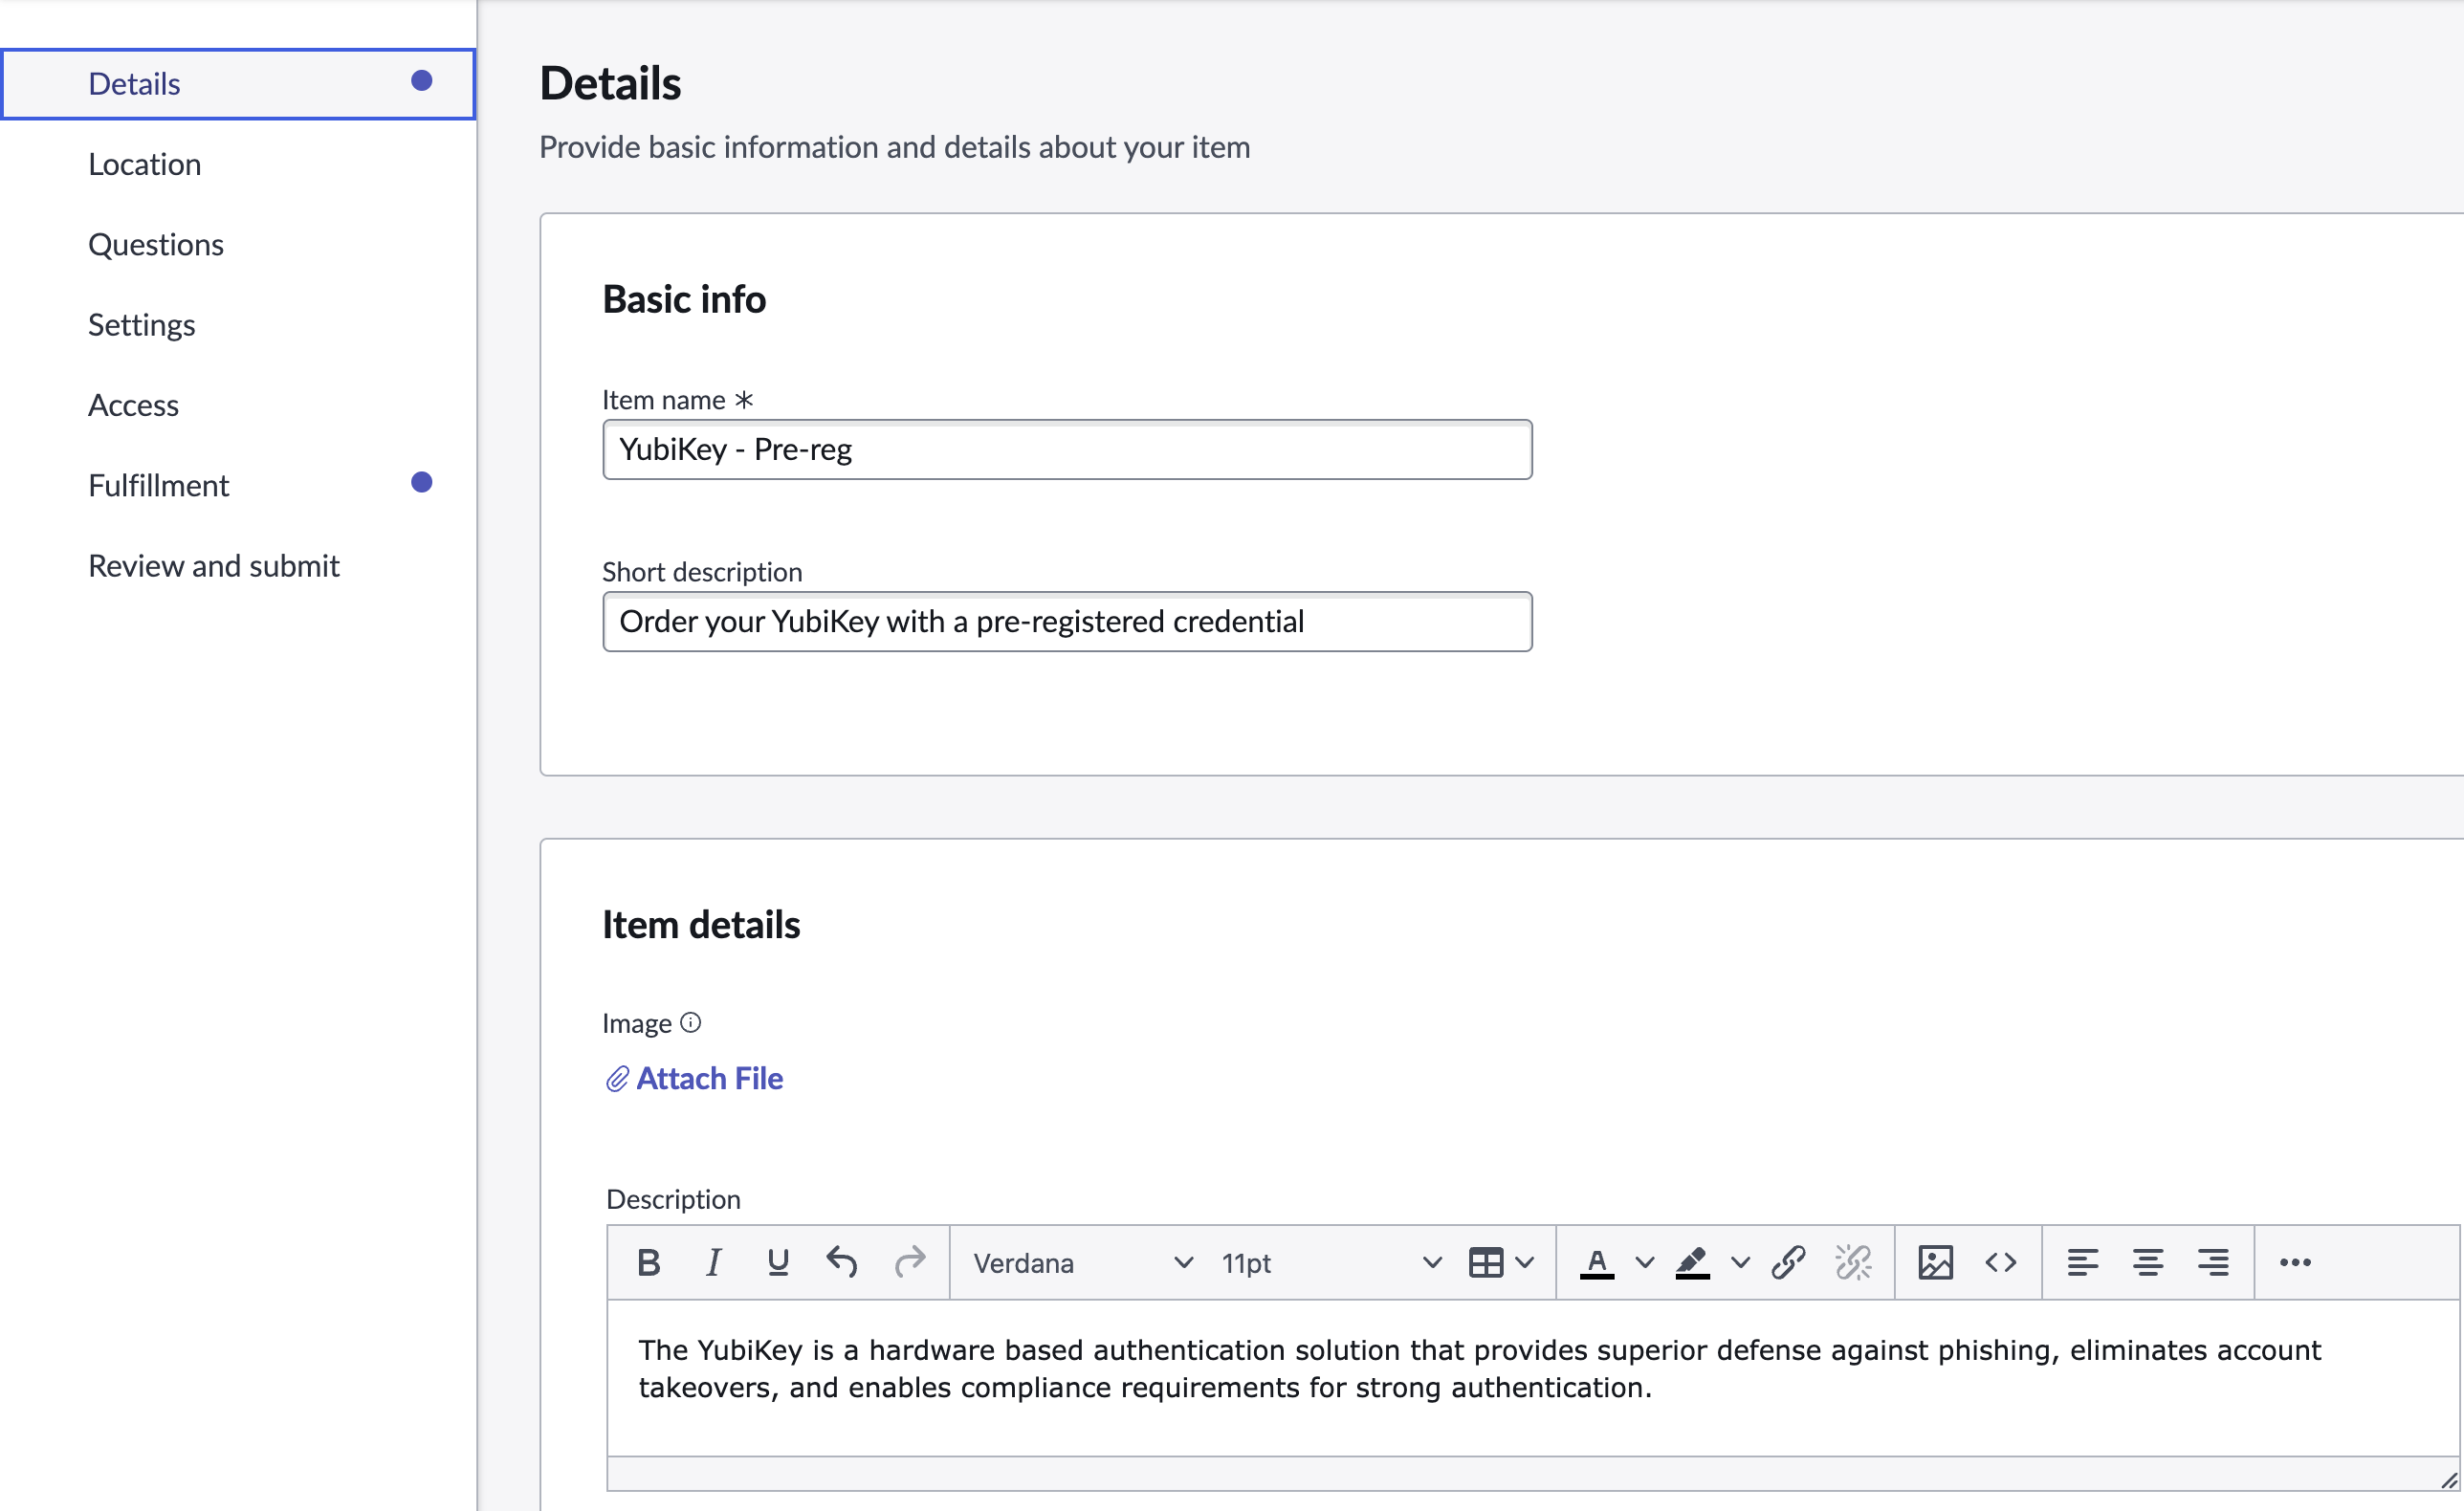
Task: Undo last edit in Description editor
Action: (842, 1262)
